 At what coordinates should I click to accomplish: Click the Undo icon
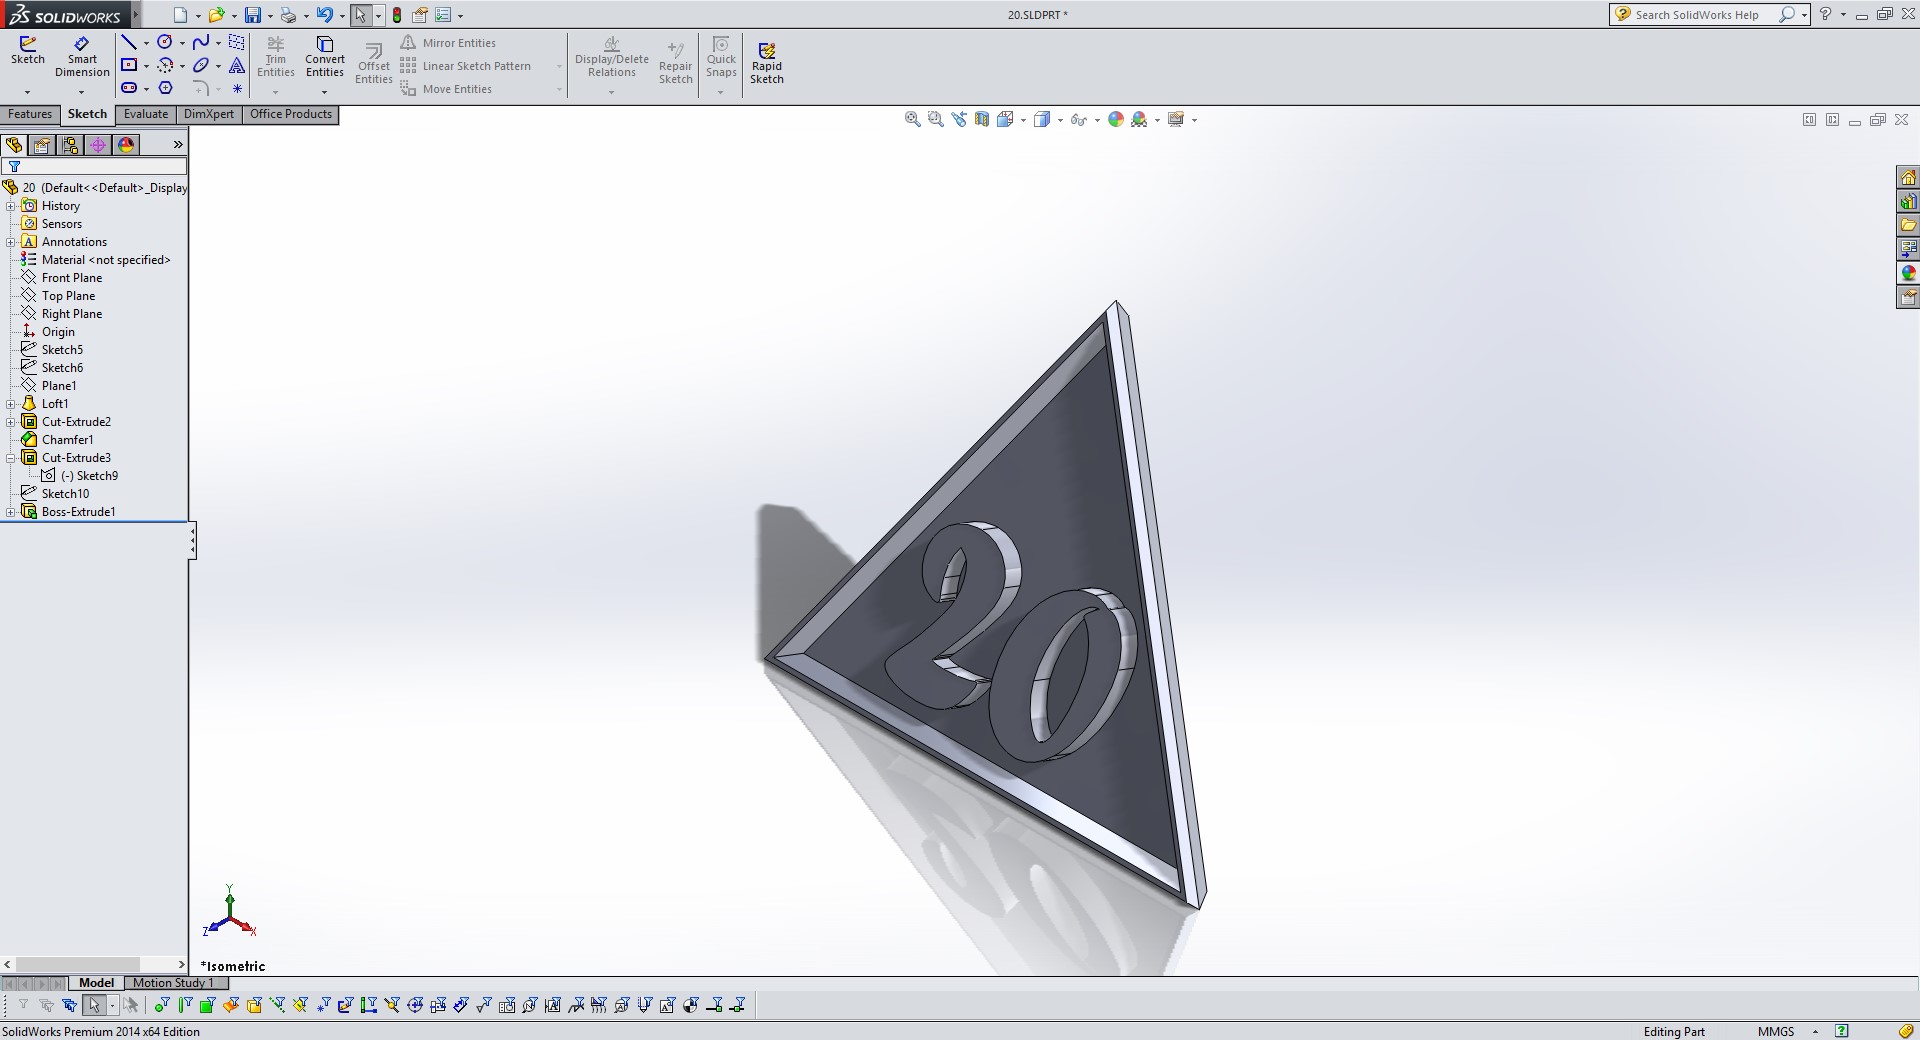tap(324, 15)
